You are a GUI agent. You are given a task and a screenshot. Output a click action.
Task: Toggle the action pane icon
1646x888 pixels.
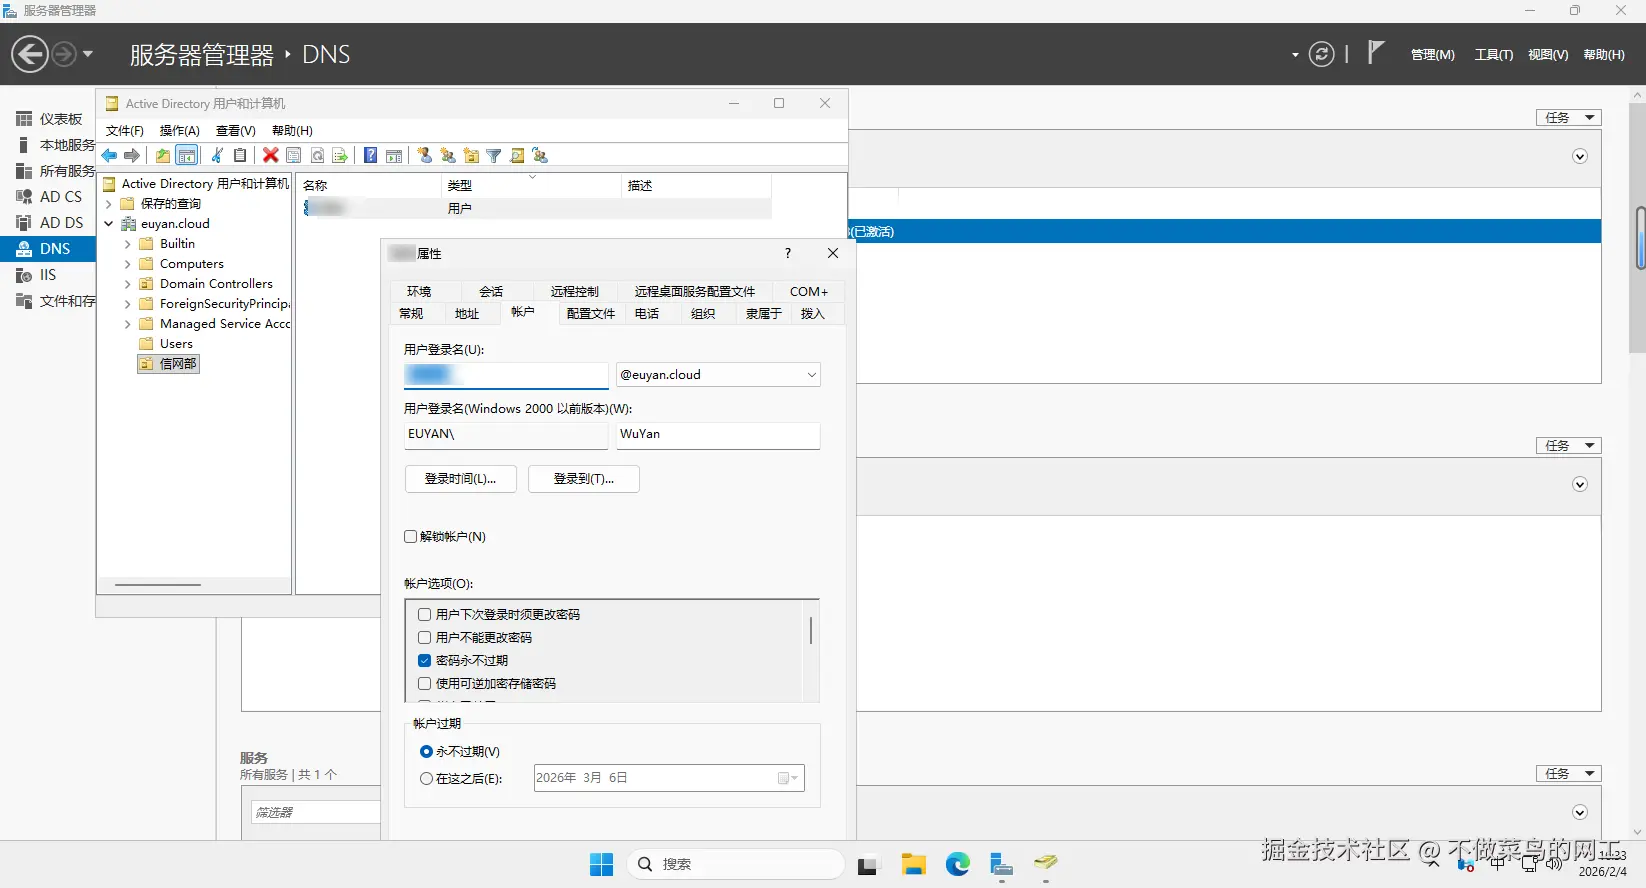tap(394, 155)
